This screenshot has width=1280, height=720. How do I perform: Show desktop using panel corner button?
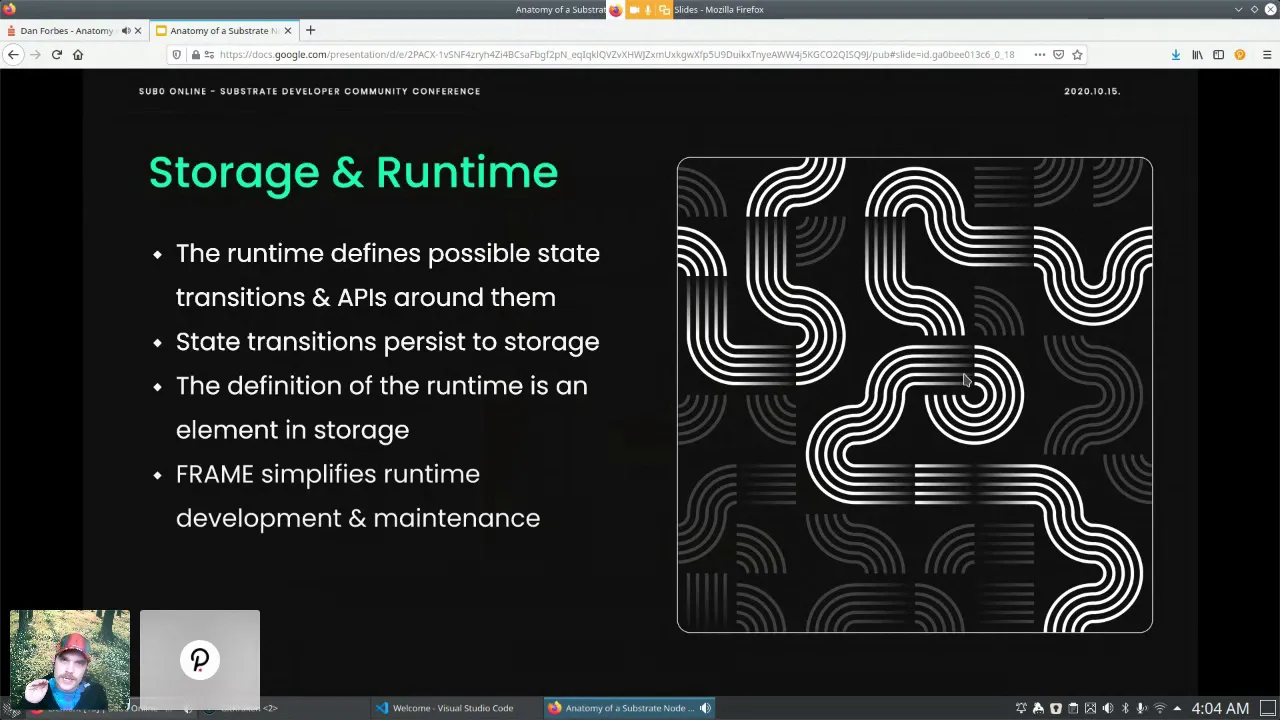(x=1267, y=709)
